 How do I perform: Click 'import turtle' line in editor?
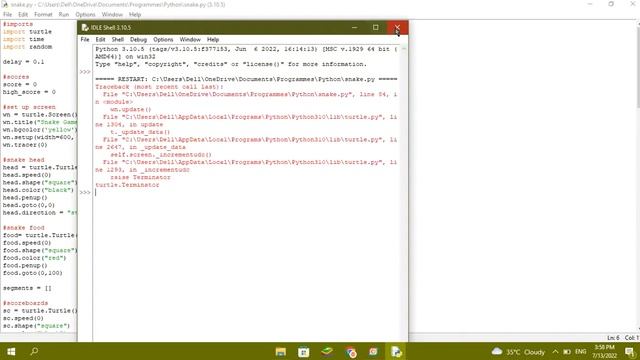(27, 32)
